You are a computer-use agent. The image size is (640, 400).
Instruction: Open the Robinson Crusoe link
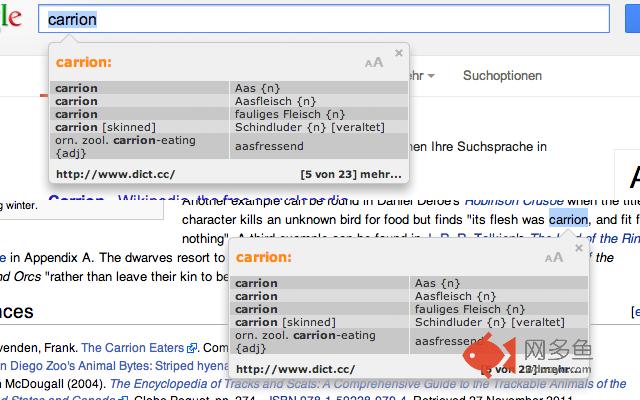click(x=514, y=201)
